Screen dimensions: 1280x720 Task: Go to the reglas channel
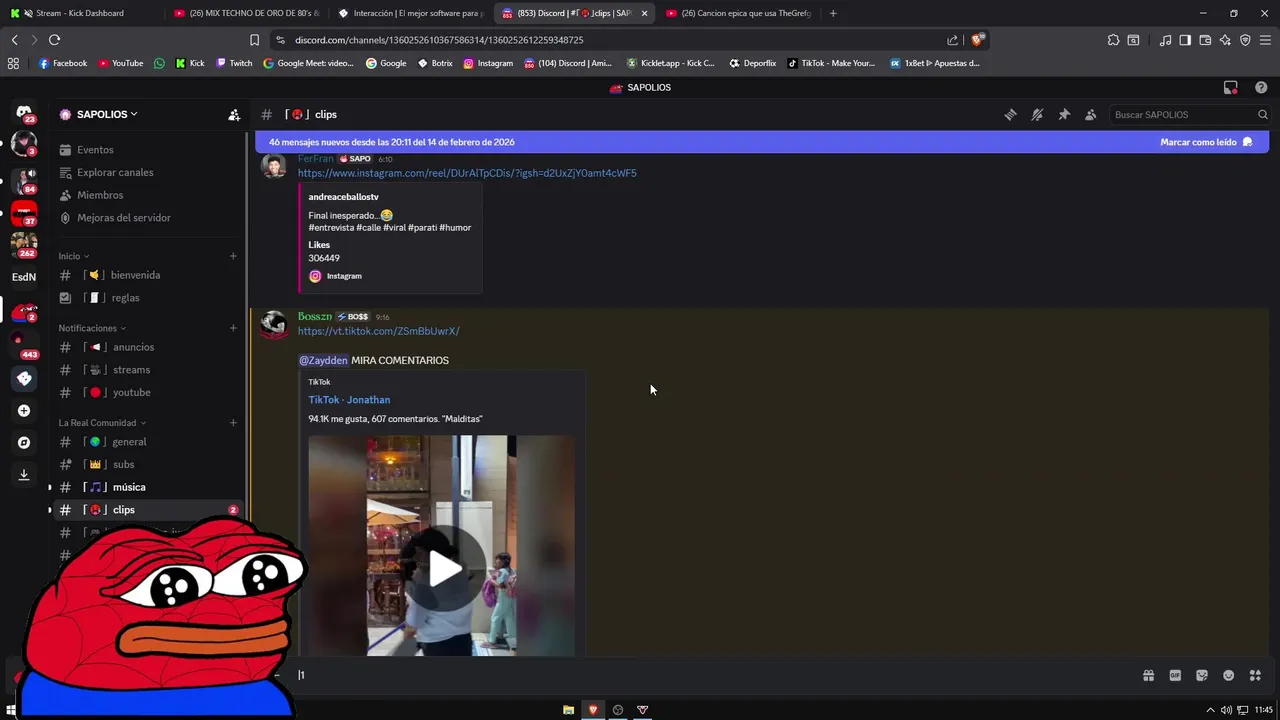[148, 298]
